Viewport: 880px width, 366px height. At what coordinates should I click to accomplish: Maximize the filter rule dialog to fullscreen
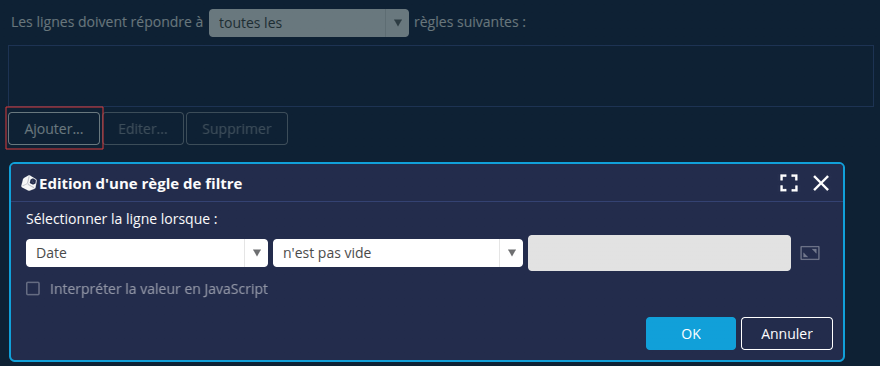click(789, 183)
